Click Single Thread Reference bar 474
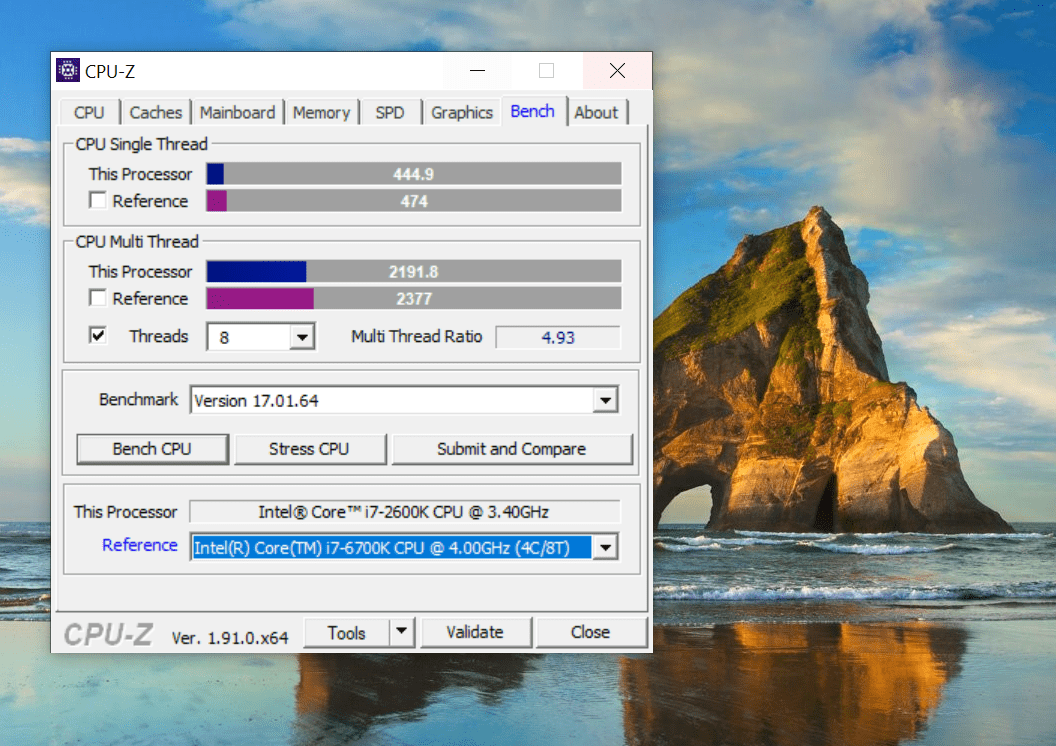The width and height of the screenshot is (1056, 746). (414, 201)
